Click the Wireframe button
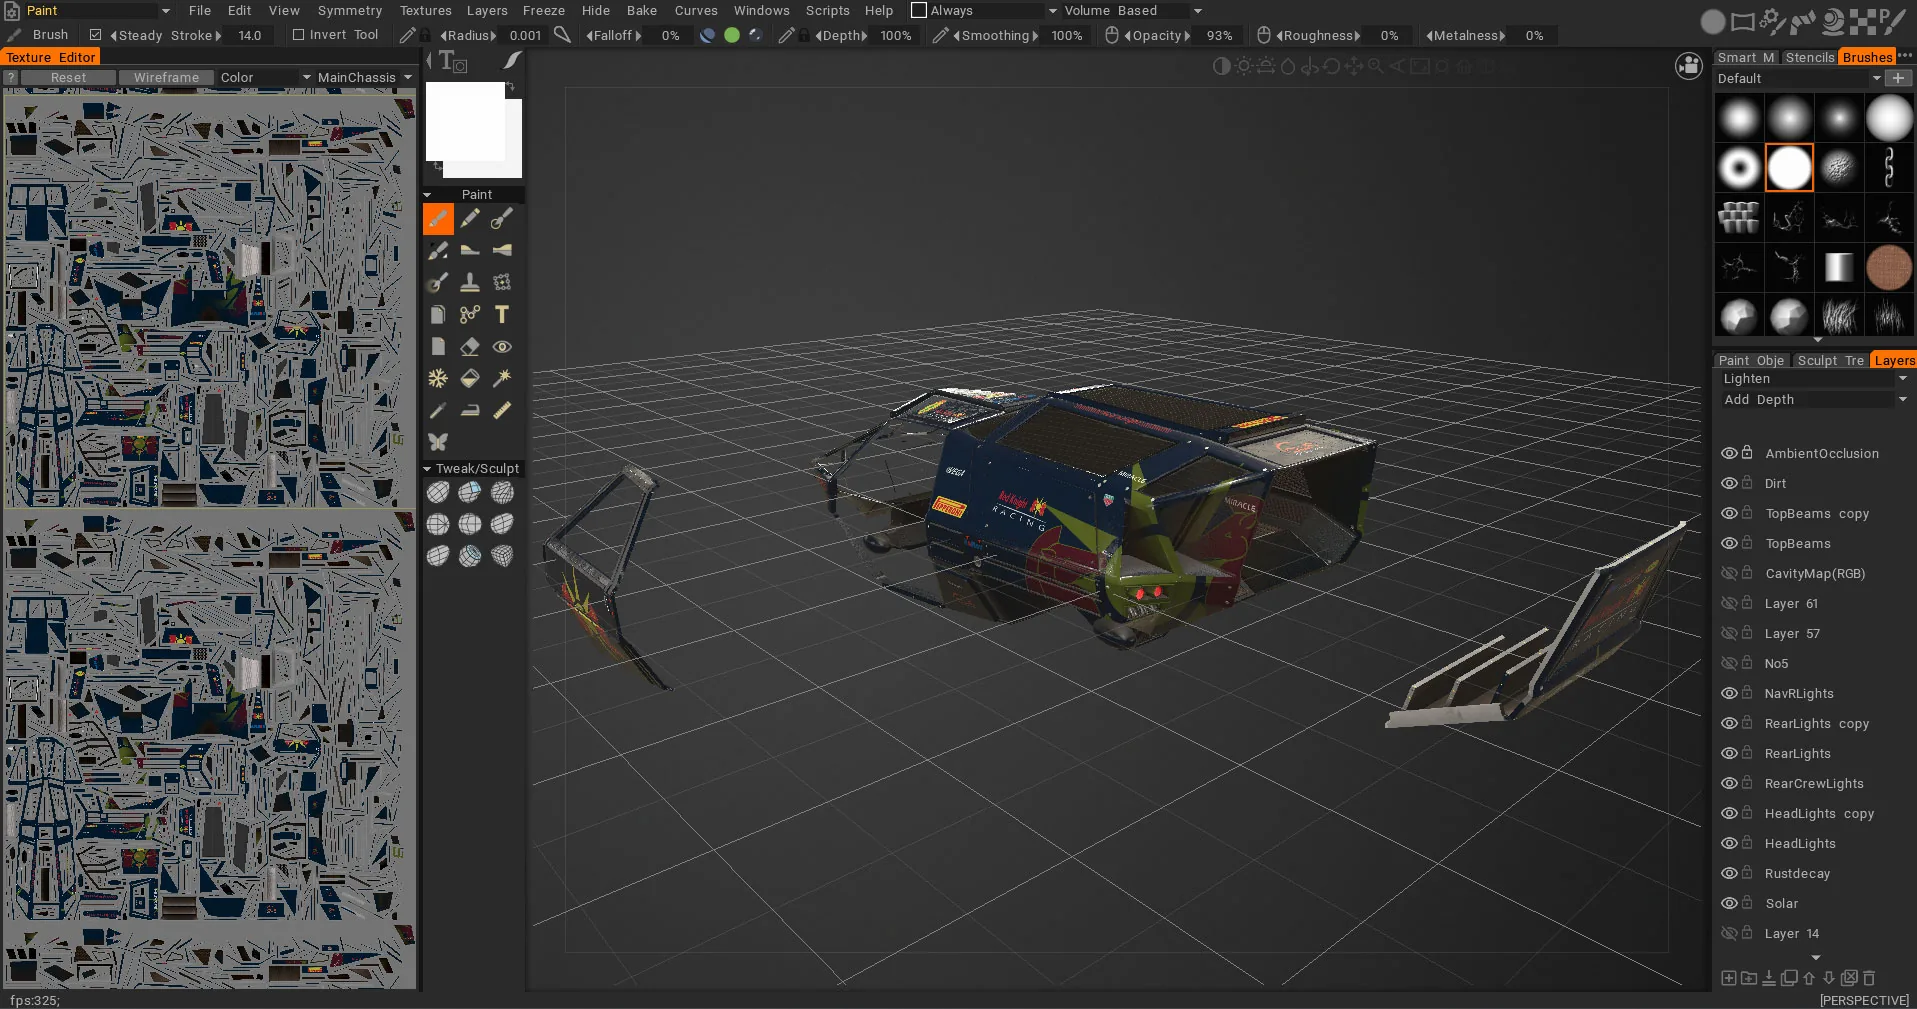Image resolution: width=1917 pixels, height=1009 pixels. coord(166,77)
